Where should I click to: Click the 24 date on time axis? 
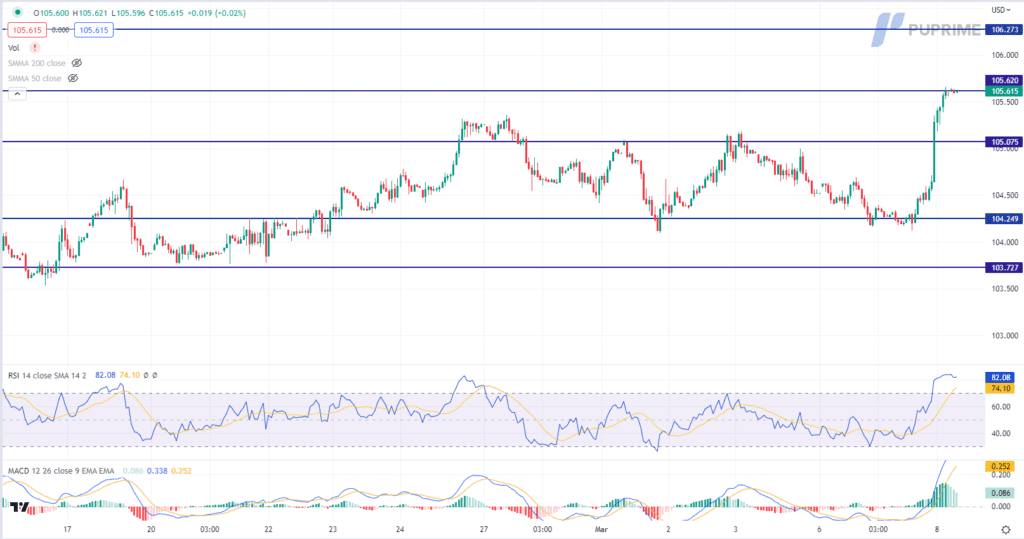pos(400,529)
